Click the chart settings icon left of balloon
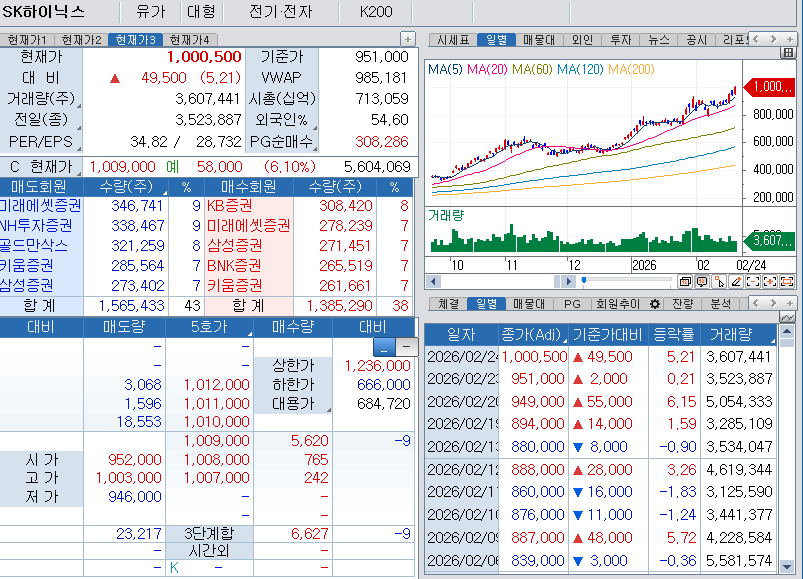This screenshot has width=803, height=579. (x=683, y=281)
